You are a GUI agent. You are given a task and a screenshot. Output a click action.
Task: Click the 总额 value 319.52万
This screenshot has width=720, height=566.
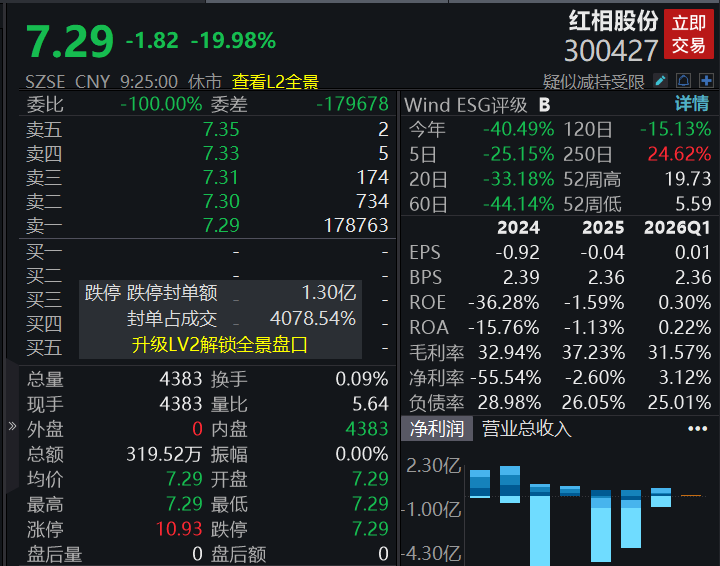164,454
